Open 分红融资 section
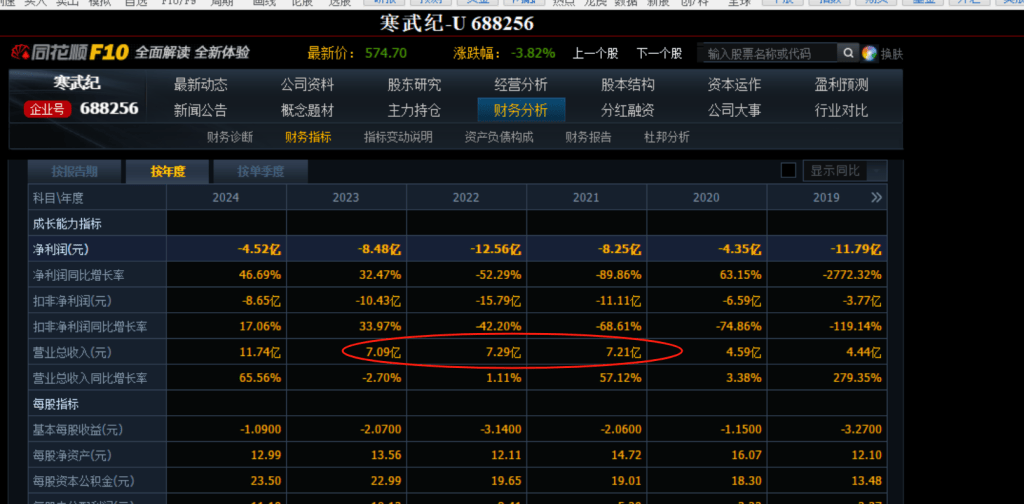This screenshot has height=504, width=1024. (628, 110)
